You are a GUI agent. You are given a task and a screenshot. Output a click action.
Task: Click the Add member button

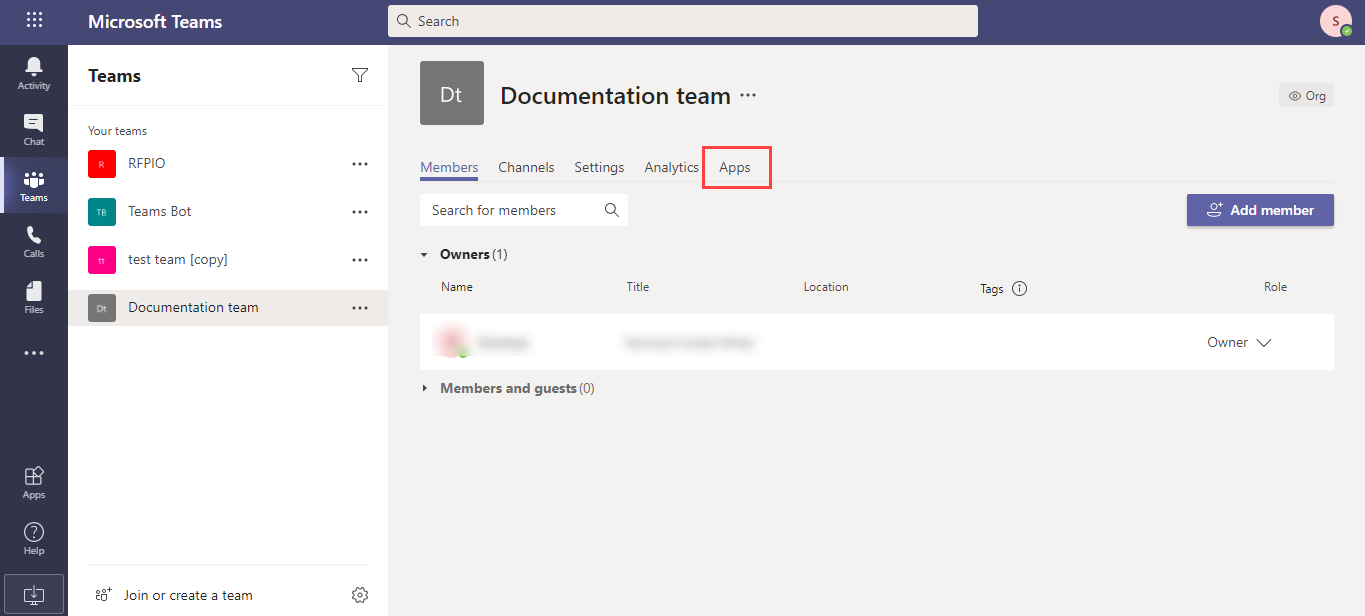coord(1260,210)
